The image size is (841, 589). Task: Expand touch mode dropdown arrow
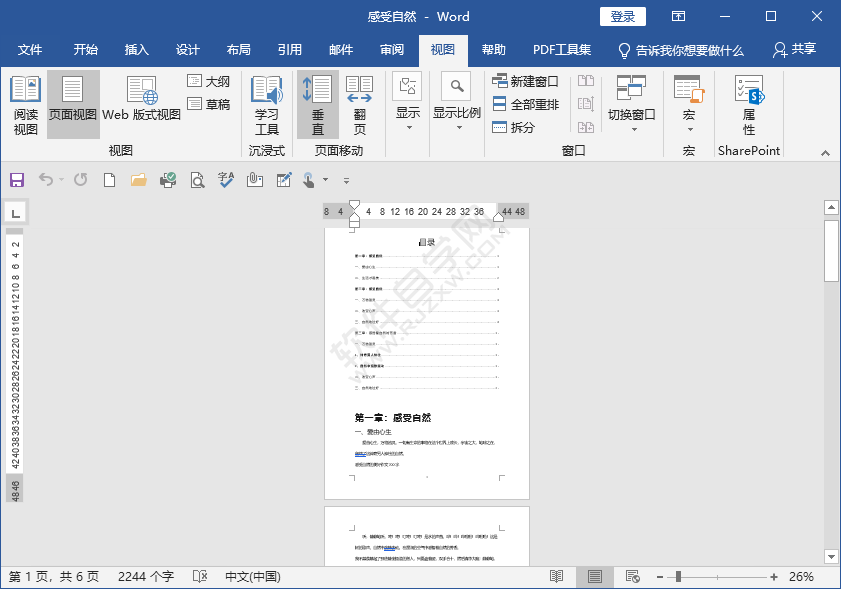tap(326, 180)
